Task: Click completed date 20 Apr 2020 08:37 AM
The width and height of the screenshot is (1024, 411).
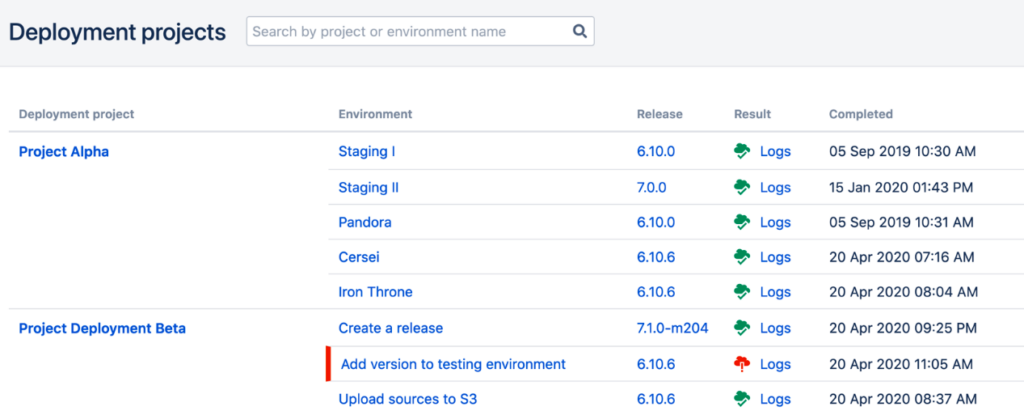Action: pos(903,399)
